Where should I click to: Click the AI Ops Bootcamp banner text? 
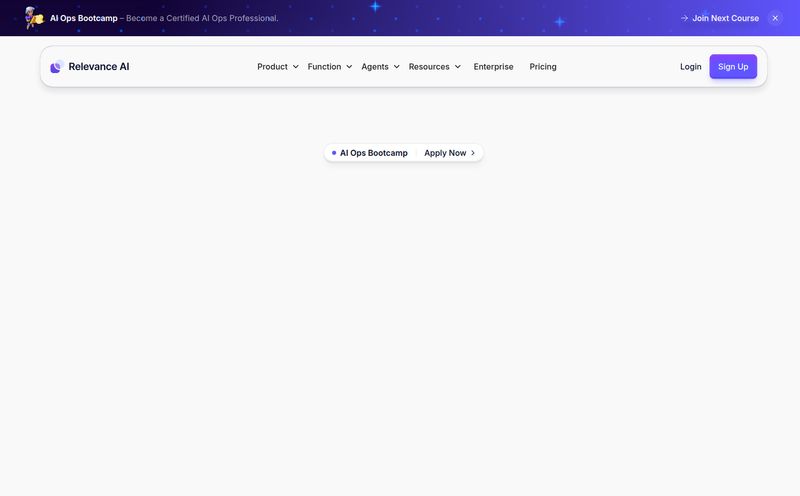coord(84,18)
